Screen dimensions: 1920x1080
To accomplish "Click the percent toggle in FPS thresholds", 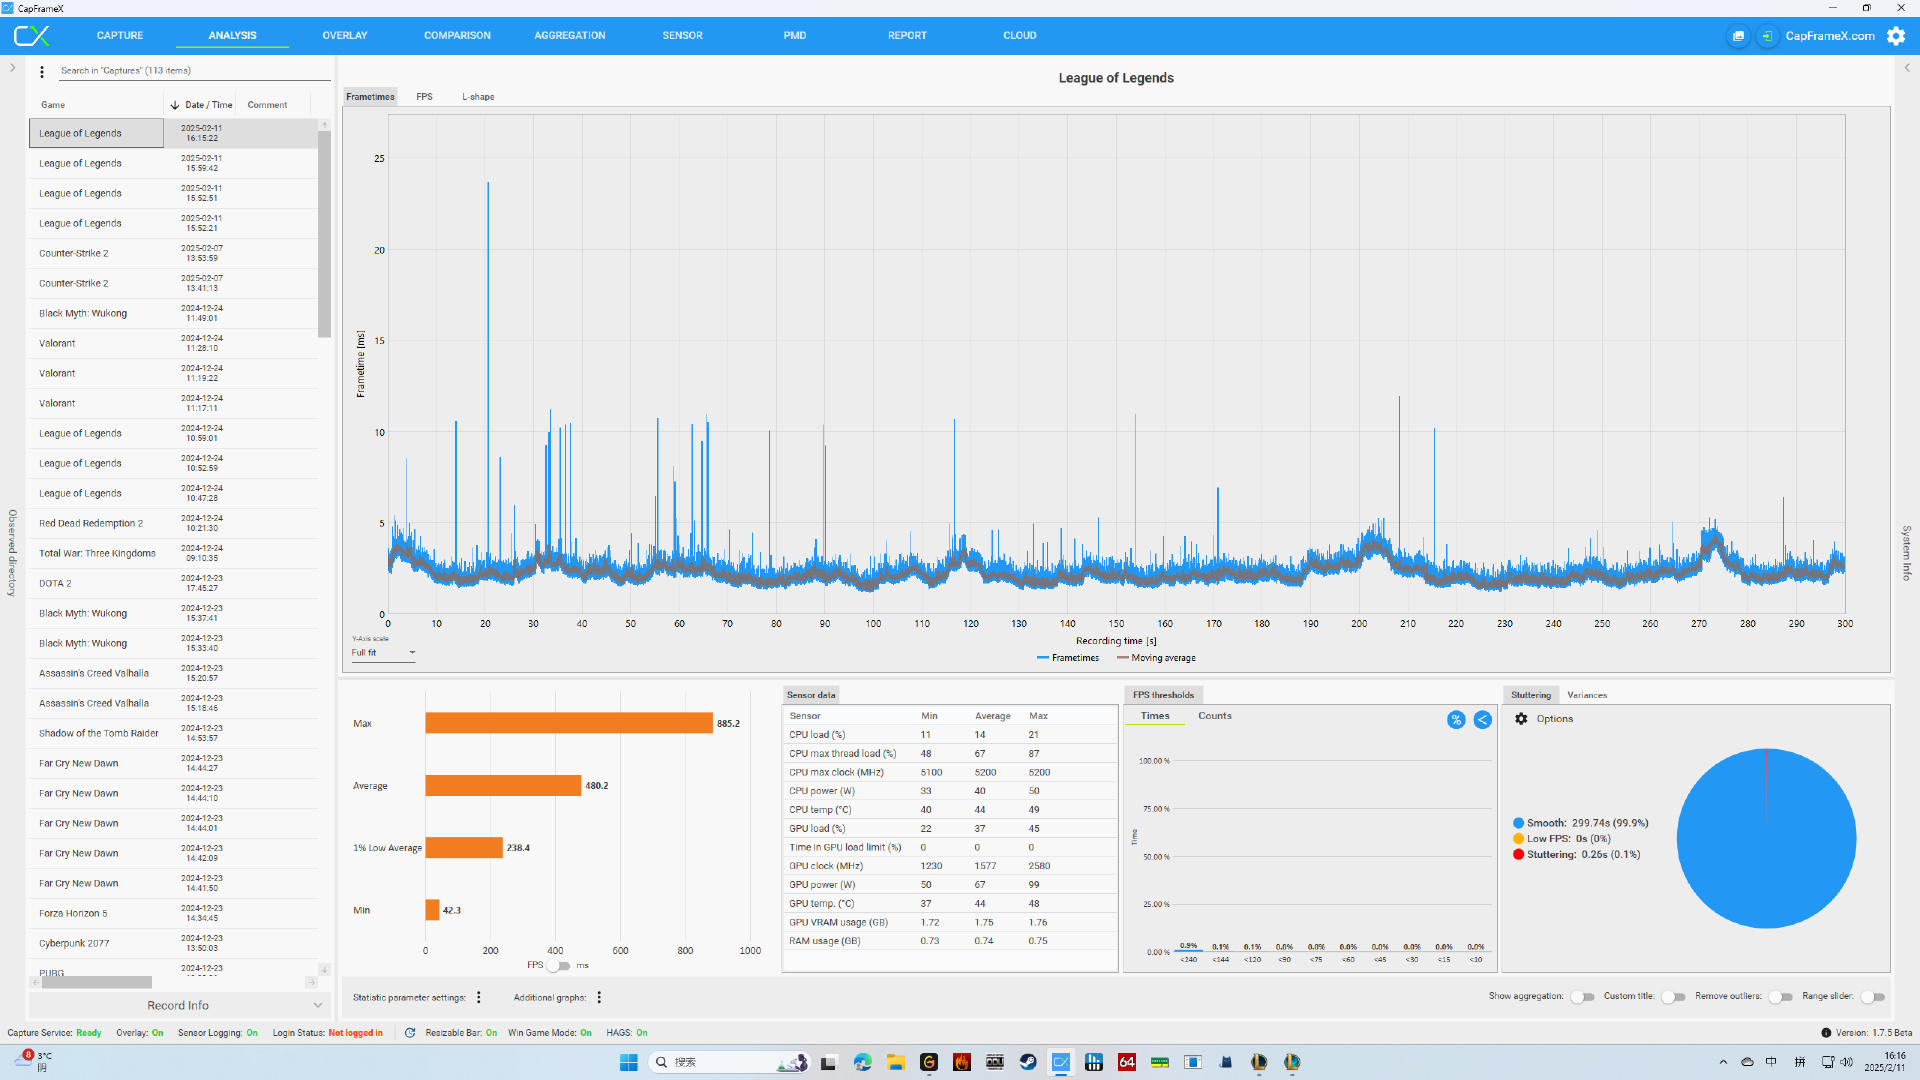I will [x=1456, y=720].
